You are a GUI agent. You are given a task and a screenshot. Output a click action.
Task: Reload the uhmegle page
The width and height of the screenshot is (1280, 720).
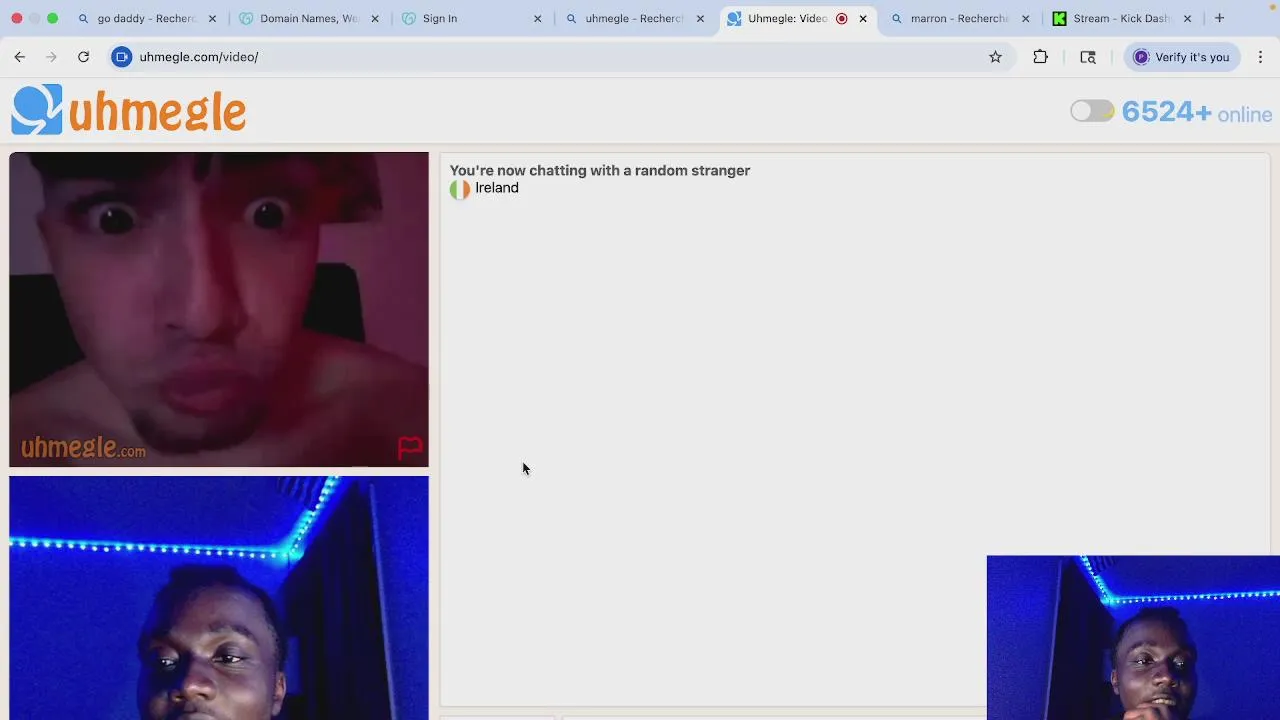[84, 57]
